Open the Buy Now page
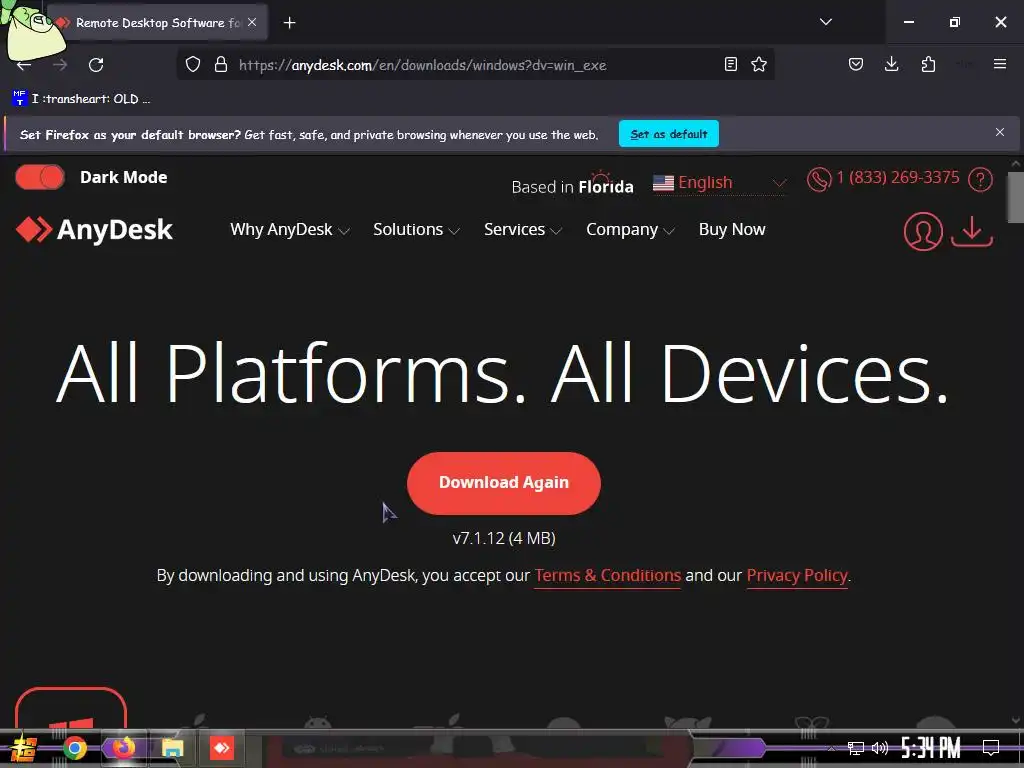 pyautogui.click(x=731, y=230)
